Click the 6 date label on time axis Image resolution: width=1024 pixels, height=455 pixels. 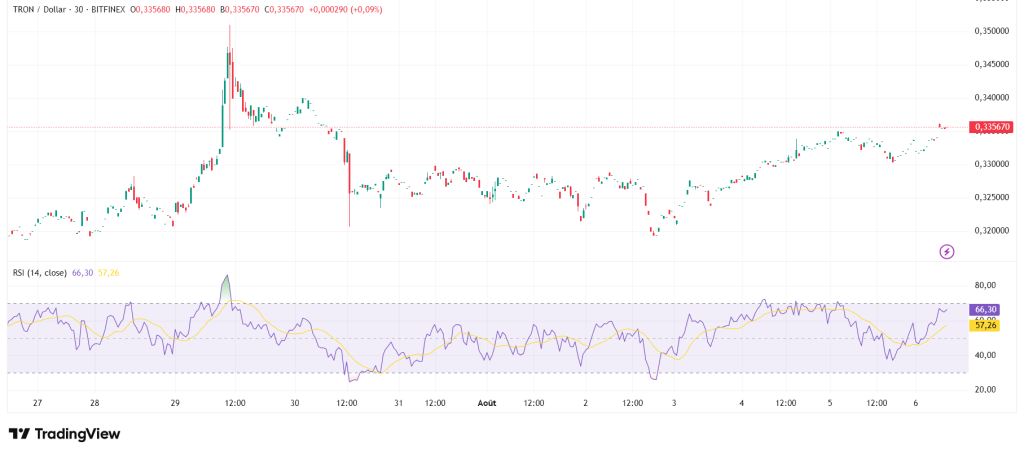[916, 403]
